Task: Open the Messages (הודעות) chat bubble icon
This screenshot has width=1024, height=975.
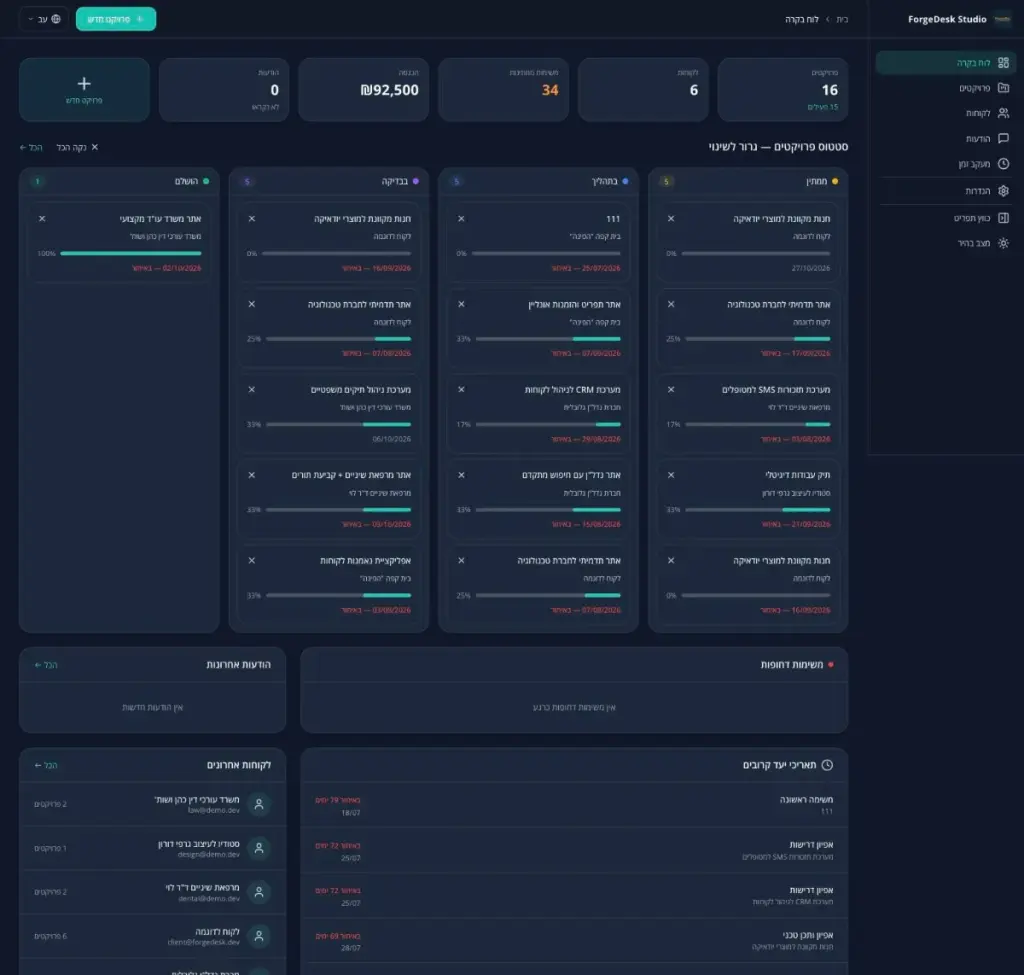Action: click(1003, 138)
